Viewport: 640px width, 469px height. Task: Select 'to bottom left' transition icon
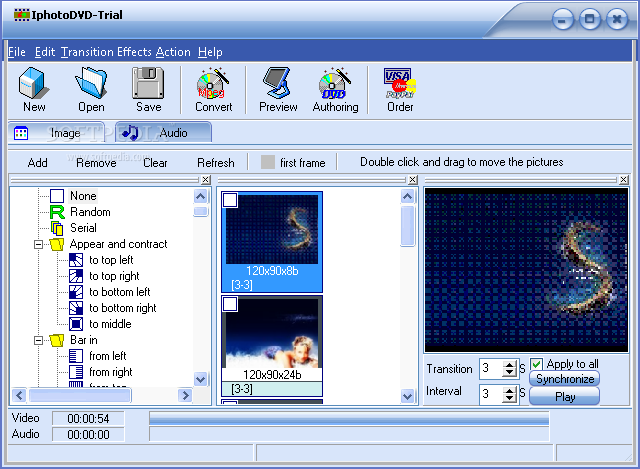click(76, 292)
